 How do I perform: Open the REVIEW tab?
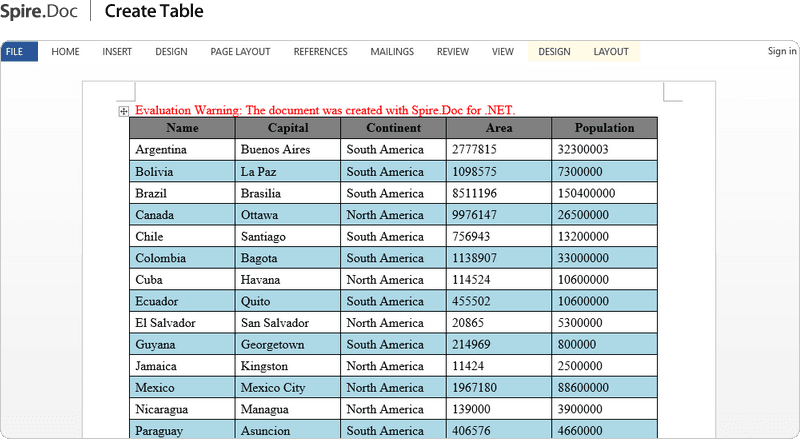(x=453, y=52)
